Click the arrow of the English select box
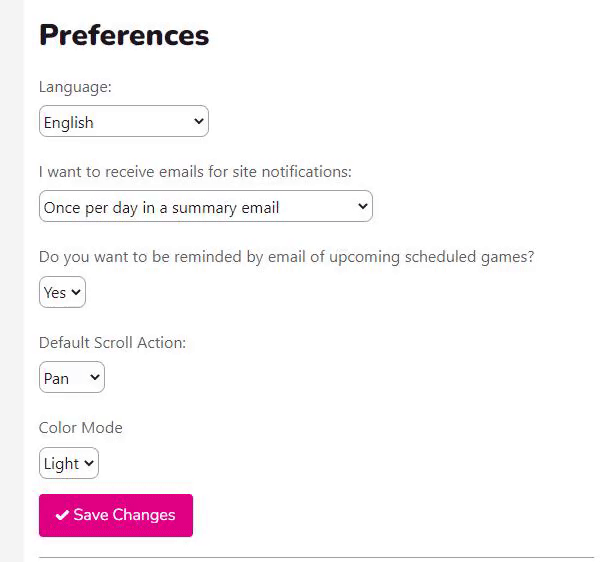The height and width of the screenshot is (562, 600). point(198,122)
